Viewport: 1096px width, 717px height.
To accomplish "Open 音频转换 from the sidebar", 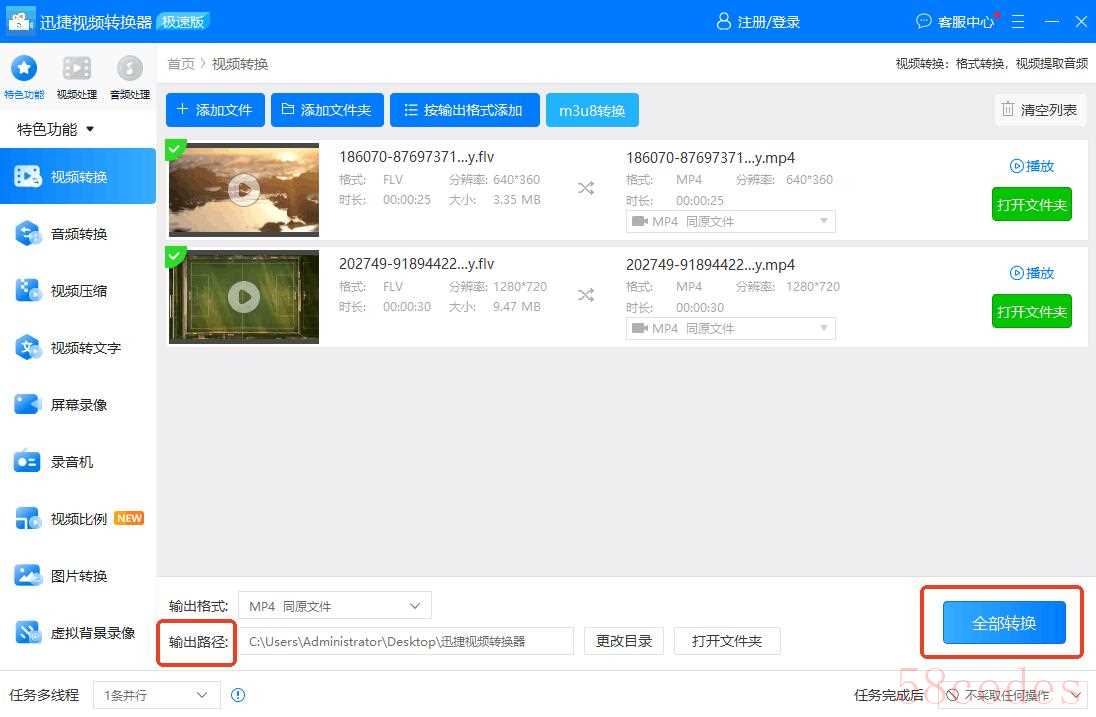I will (x=78, y=234).
